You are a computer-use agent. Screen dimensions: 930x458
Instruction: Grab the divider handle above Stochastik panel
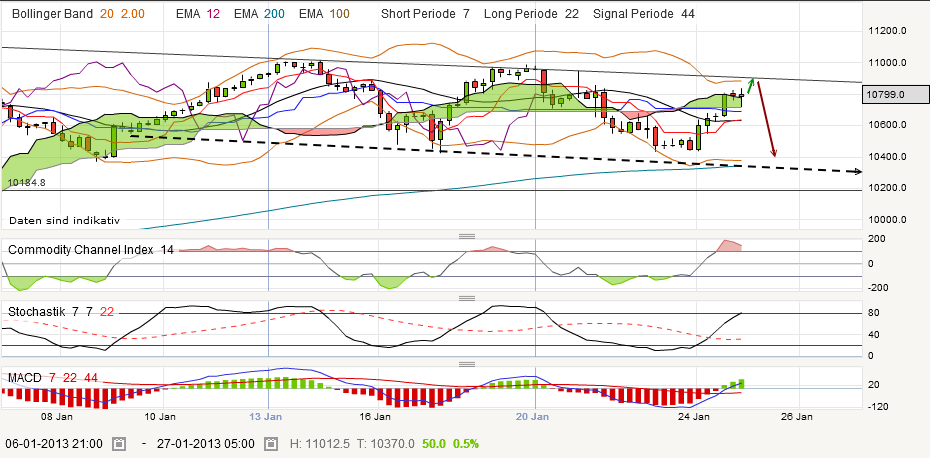[x=467, y=298]
